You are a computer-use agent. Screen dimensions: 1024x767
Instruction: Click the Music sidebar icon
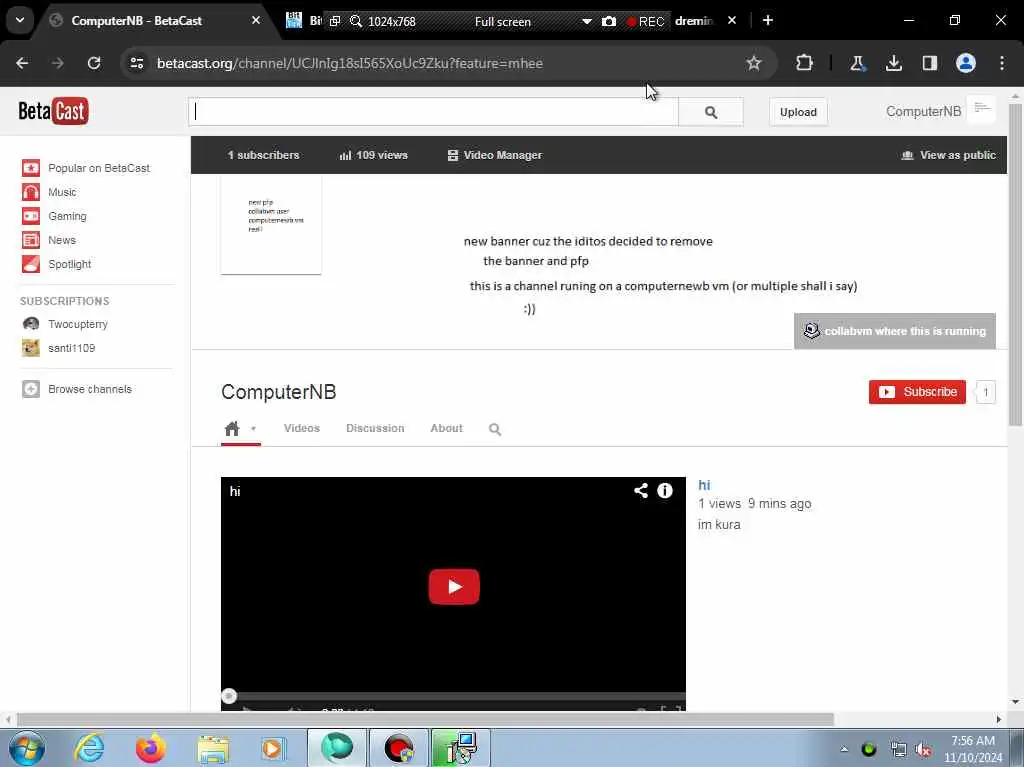tap(31, 192)
